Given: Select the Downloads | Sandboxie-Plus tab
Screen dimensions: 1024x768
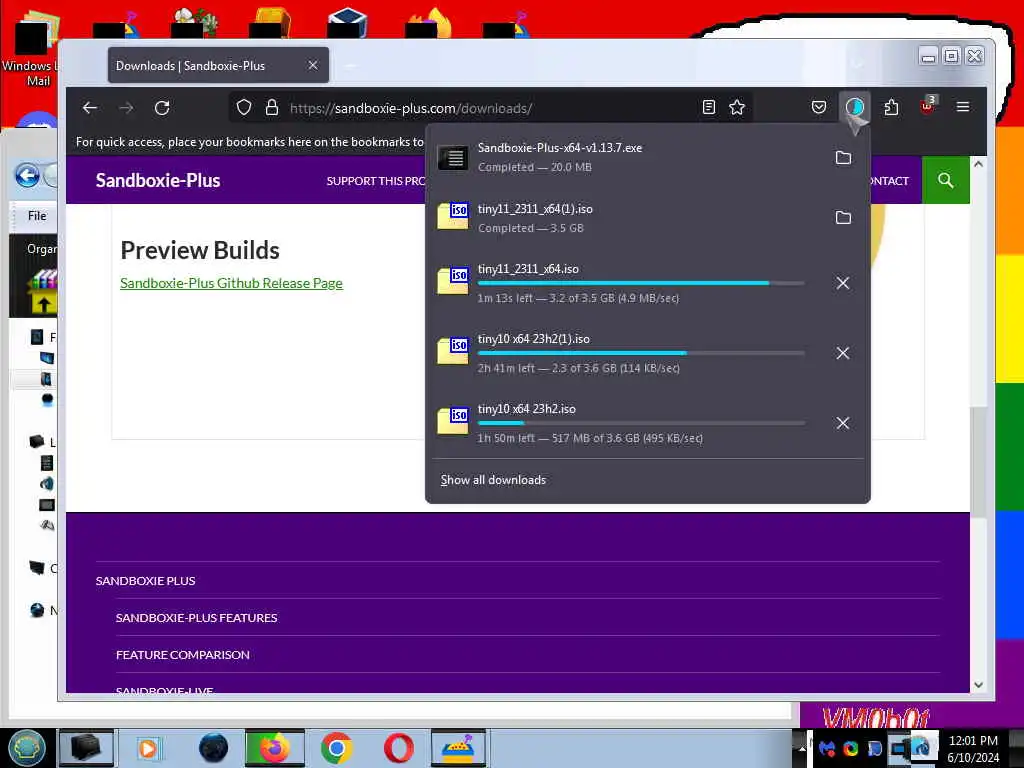Looking at the screenshot, I should 217,65.
